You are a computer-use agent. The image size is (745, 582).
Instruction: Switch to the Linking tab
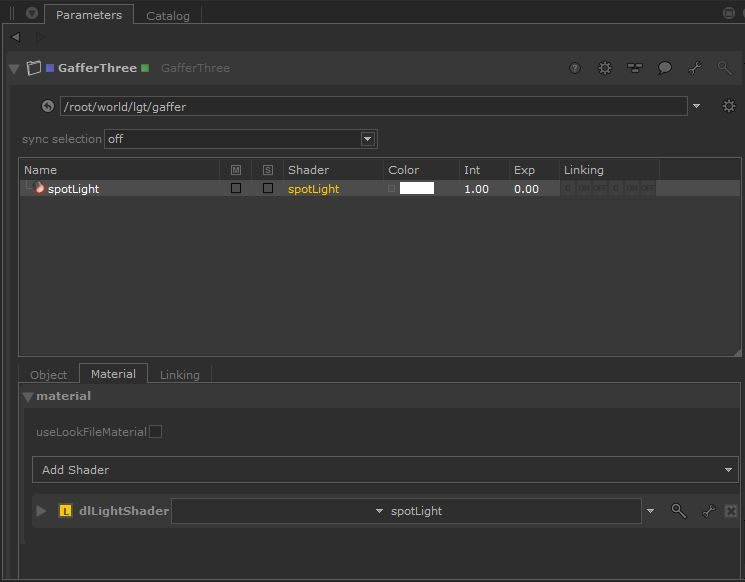click(180, 375)
